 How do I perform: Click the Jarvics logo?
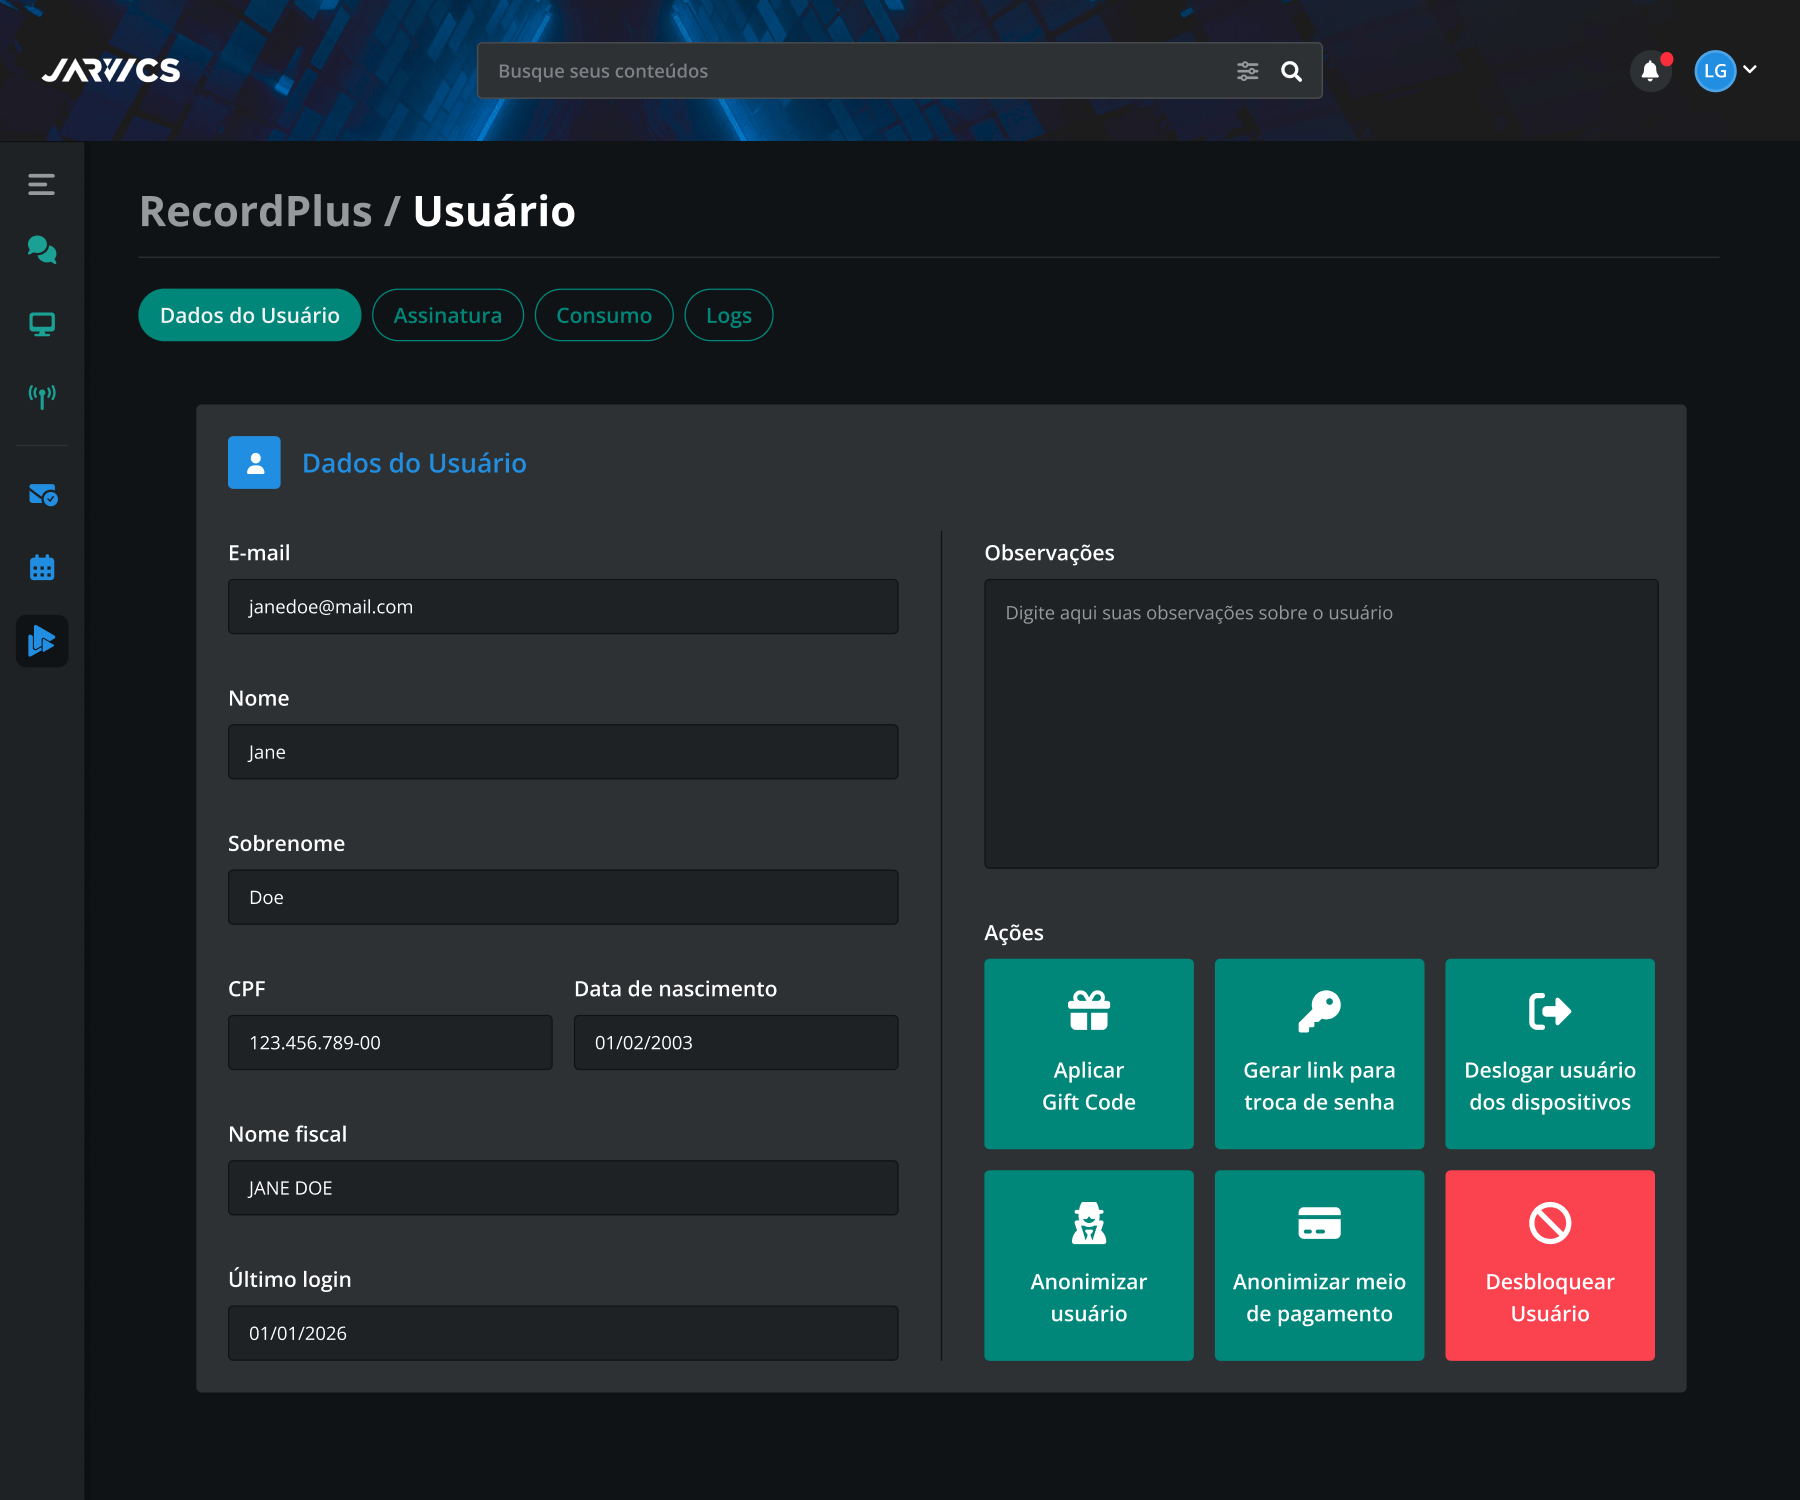tap(111, 70)
